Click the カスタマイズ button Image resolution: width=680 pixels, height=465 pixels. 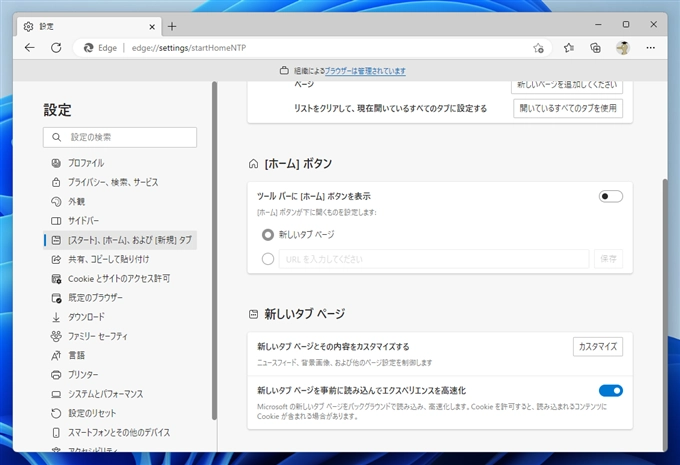pos(598,347)
